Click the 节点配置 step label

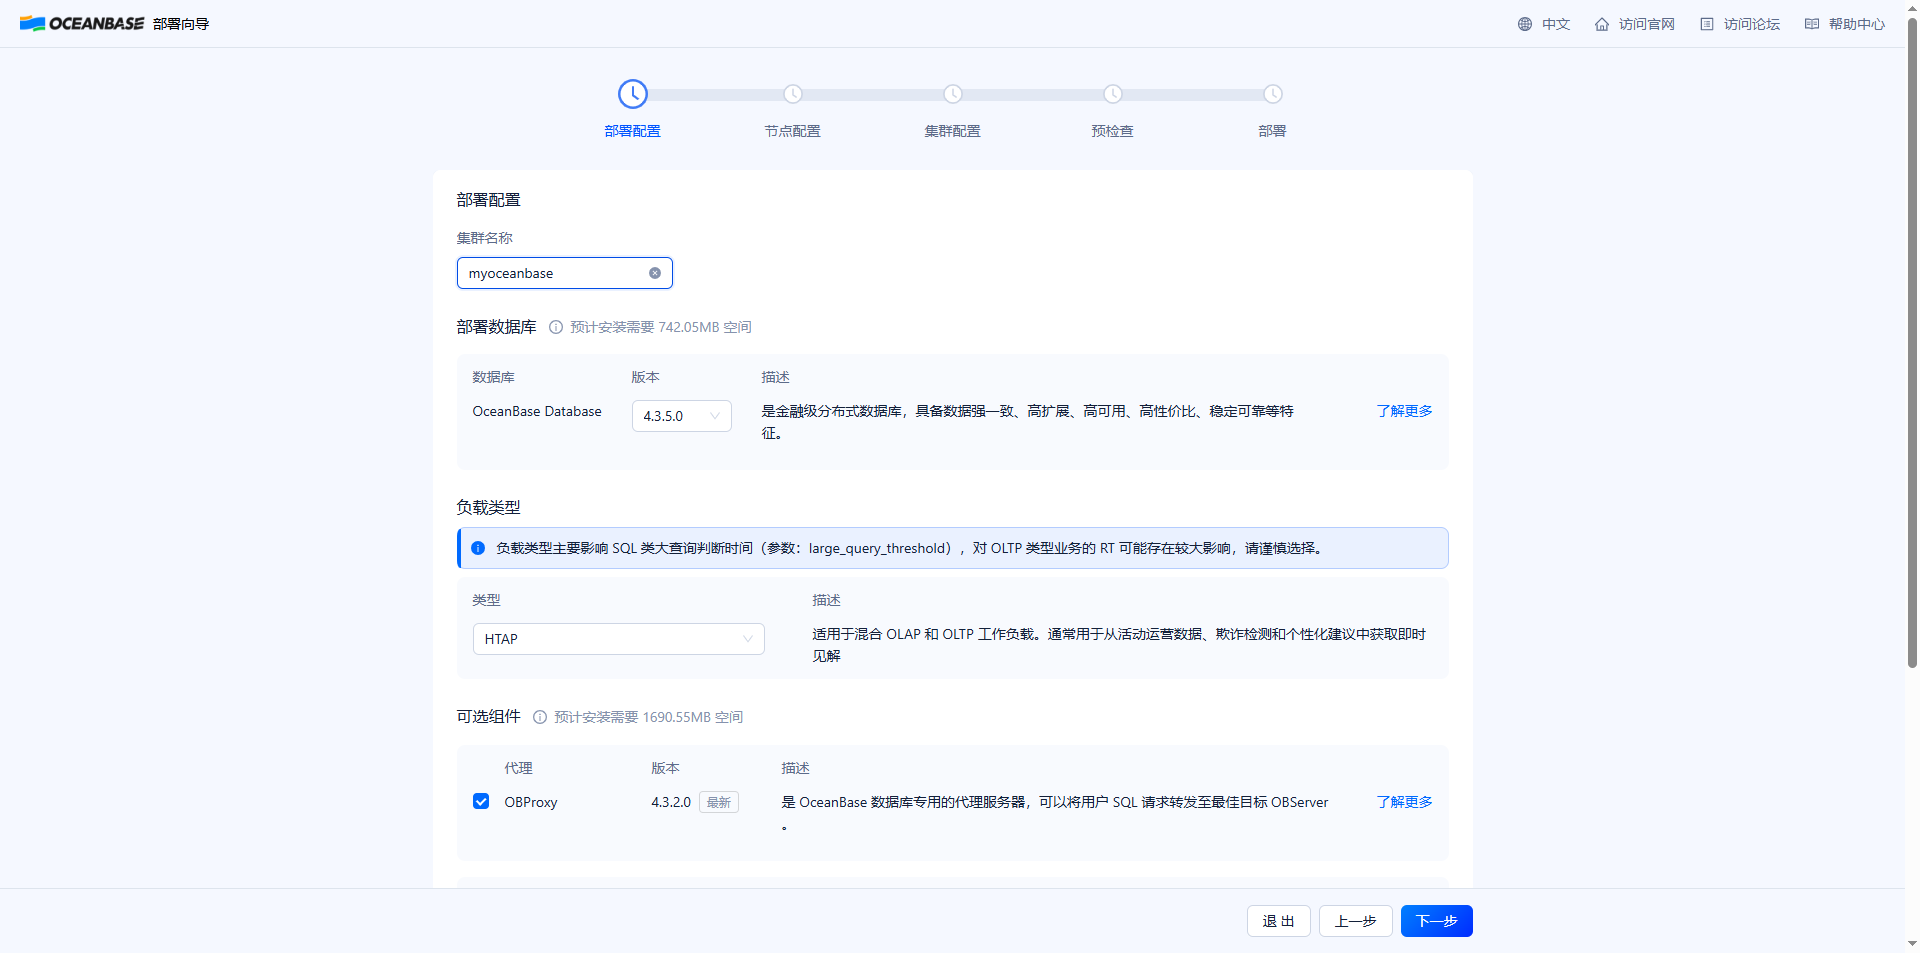point(793,131)
